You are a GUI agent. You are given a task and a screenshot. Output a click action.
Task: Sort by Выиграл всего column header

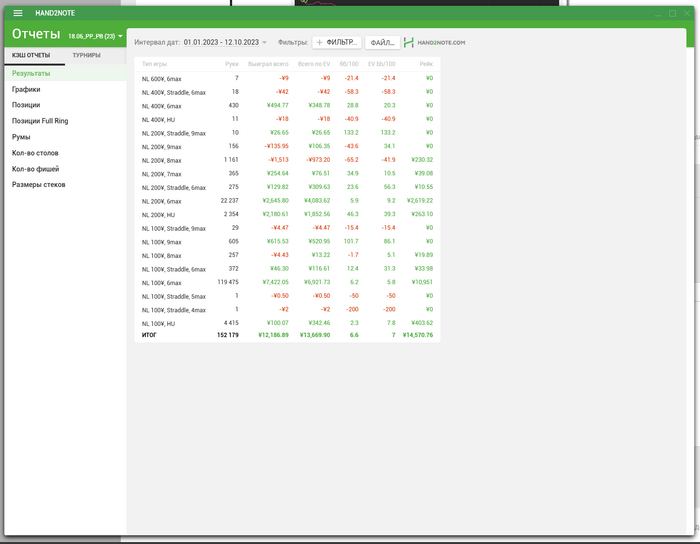tap(268, 64)
